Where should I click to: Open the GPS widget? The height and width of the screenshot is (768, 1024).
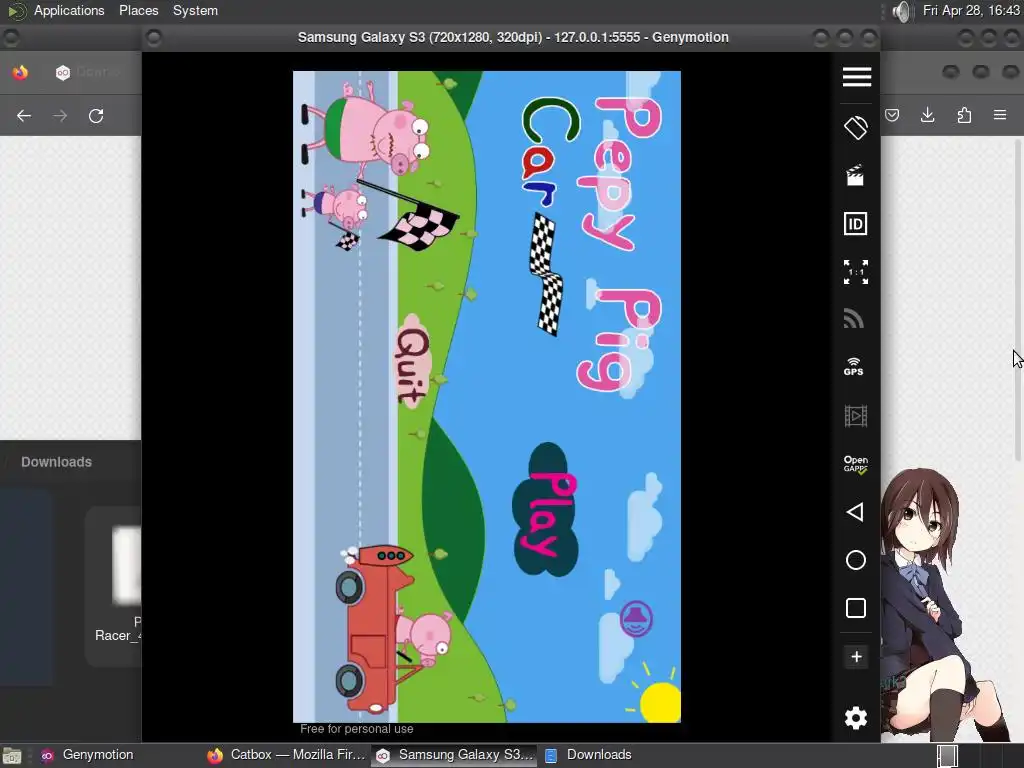[854, 366]
